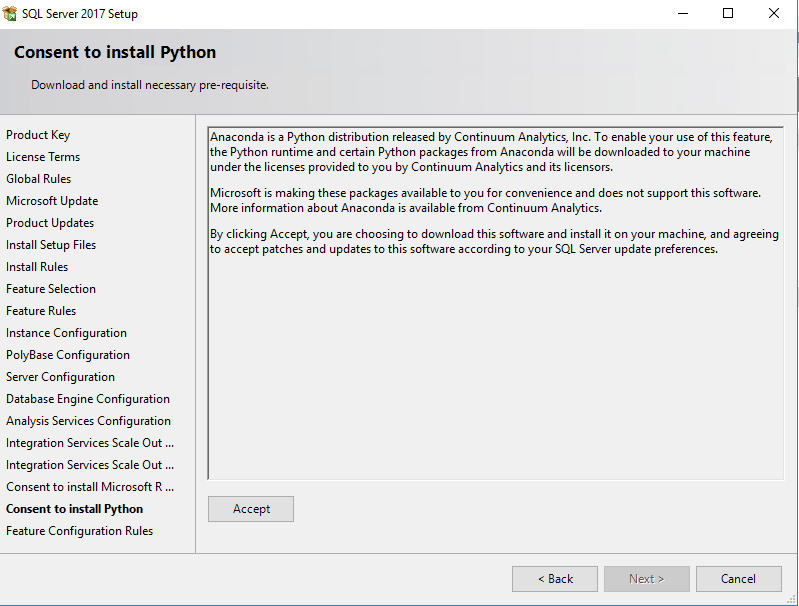Viewport: 799px width, 606px height.
Task: Open Database Engine Configuration step
Action: (88, 399)
